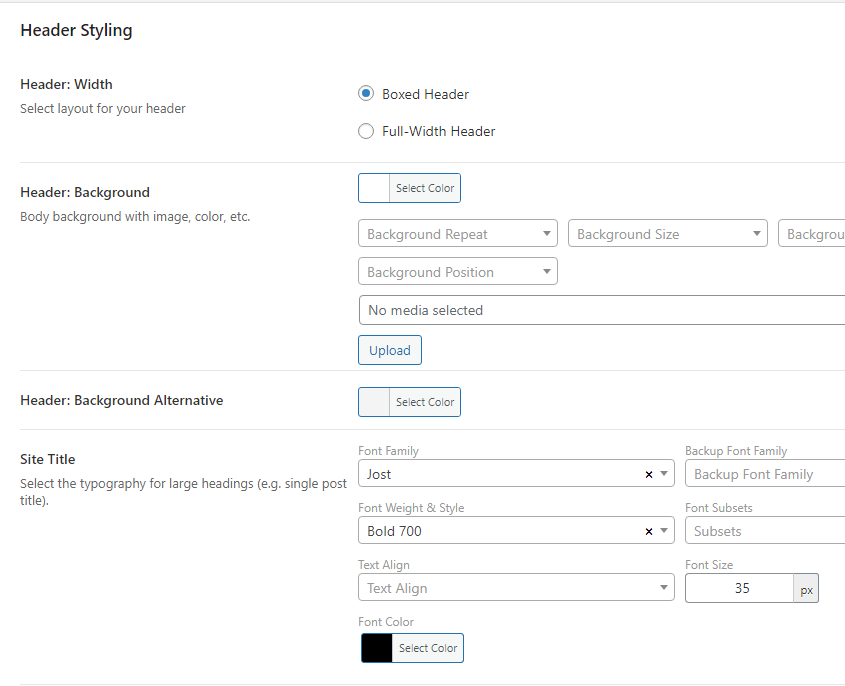845x686 pixels.
Task: Click dropdown arrow of Font Weight field
Action: tap(664, 531)
